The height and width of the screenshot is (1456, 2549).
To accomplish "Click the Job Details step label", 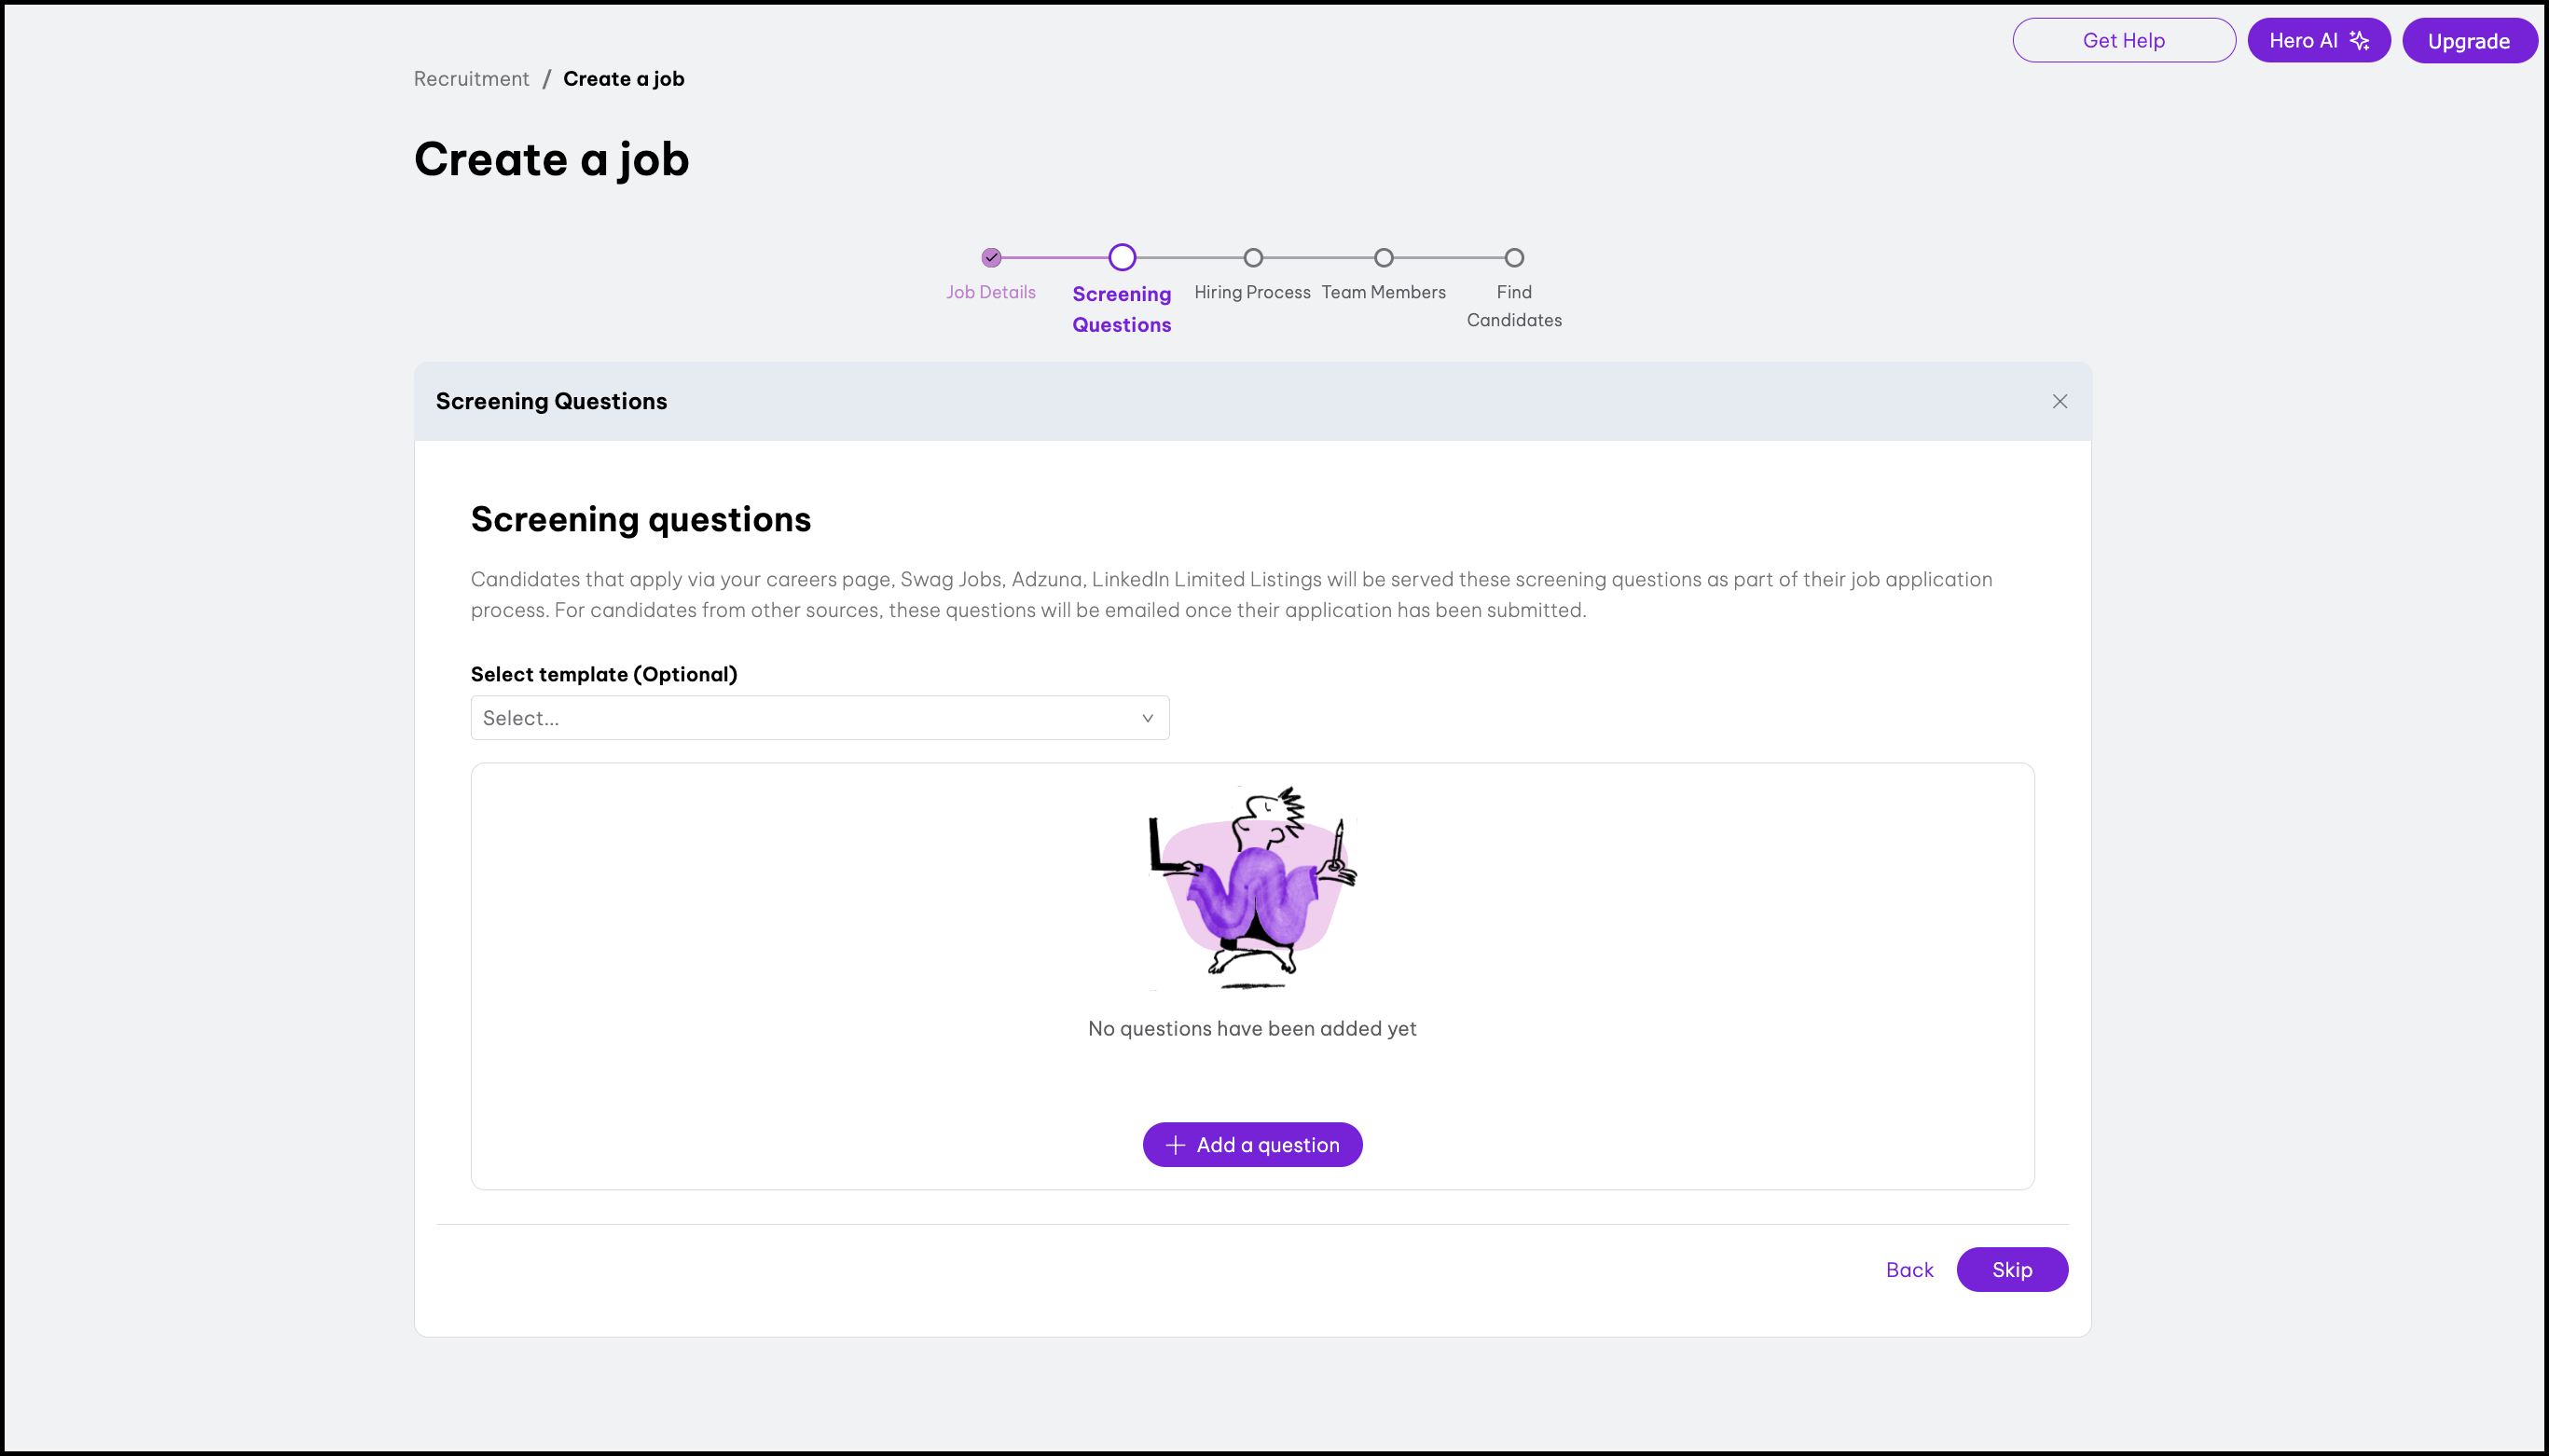I will [991, 292].
